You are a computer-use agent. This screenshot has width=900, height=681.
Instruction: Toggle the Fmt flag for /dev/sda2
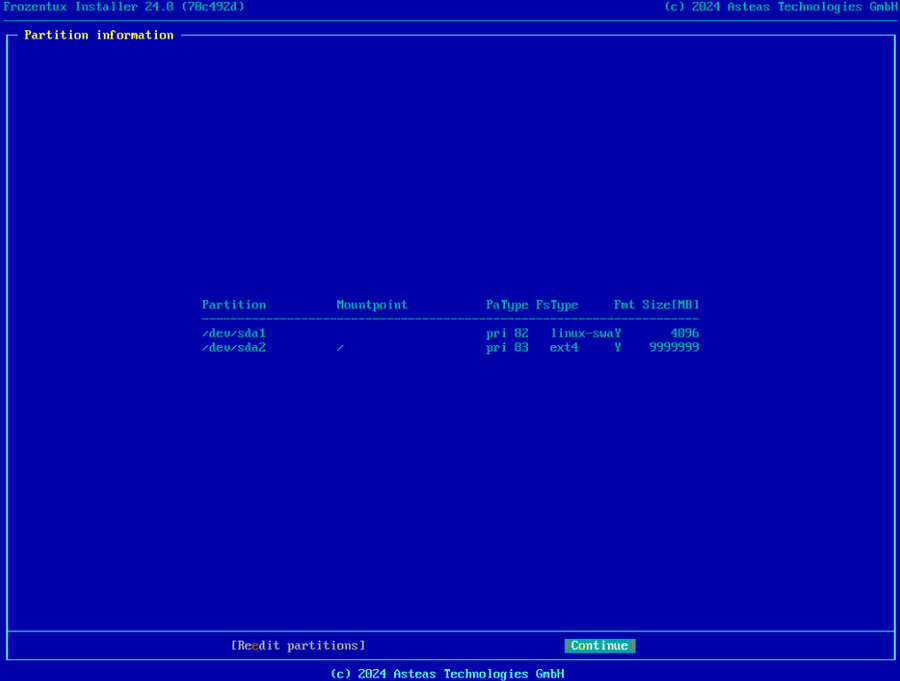617,347
